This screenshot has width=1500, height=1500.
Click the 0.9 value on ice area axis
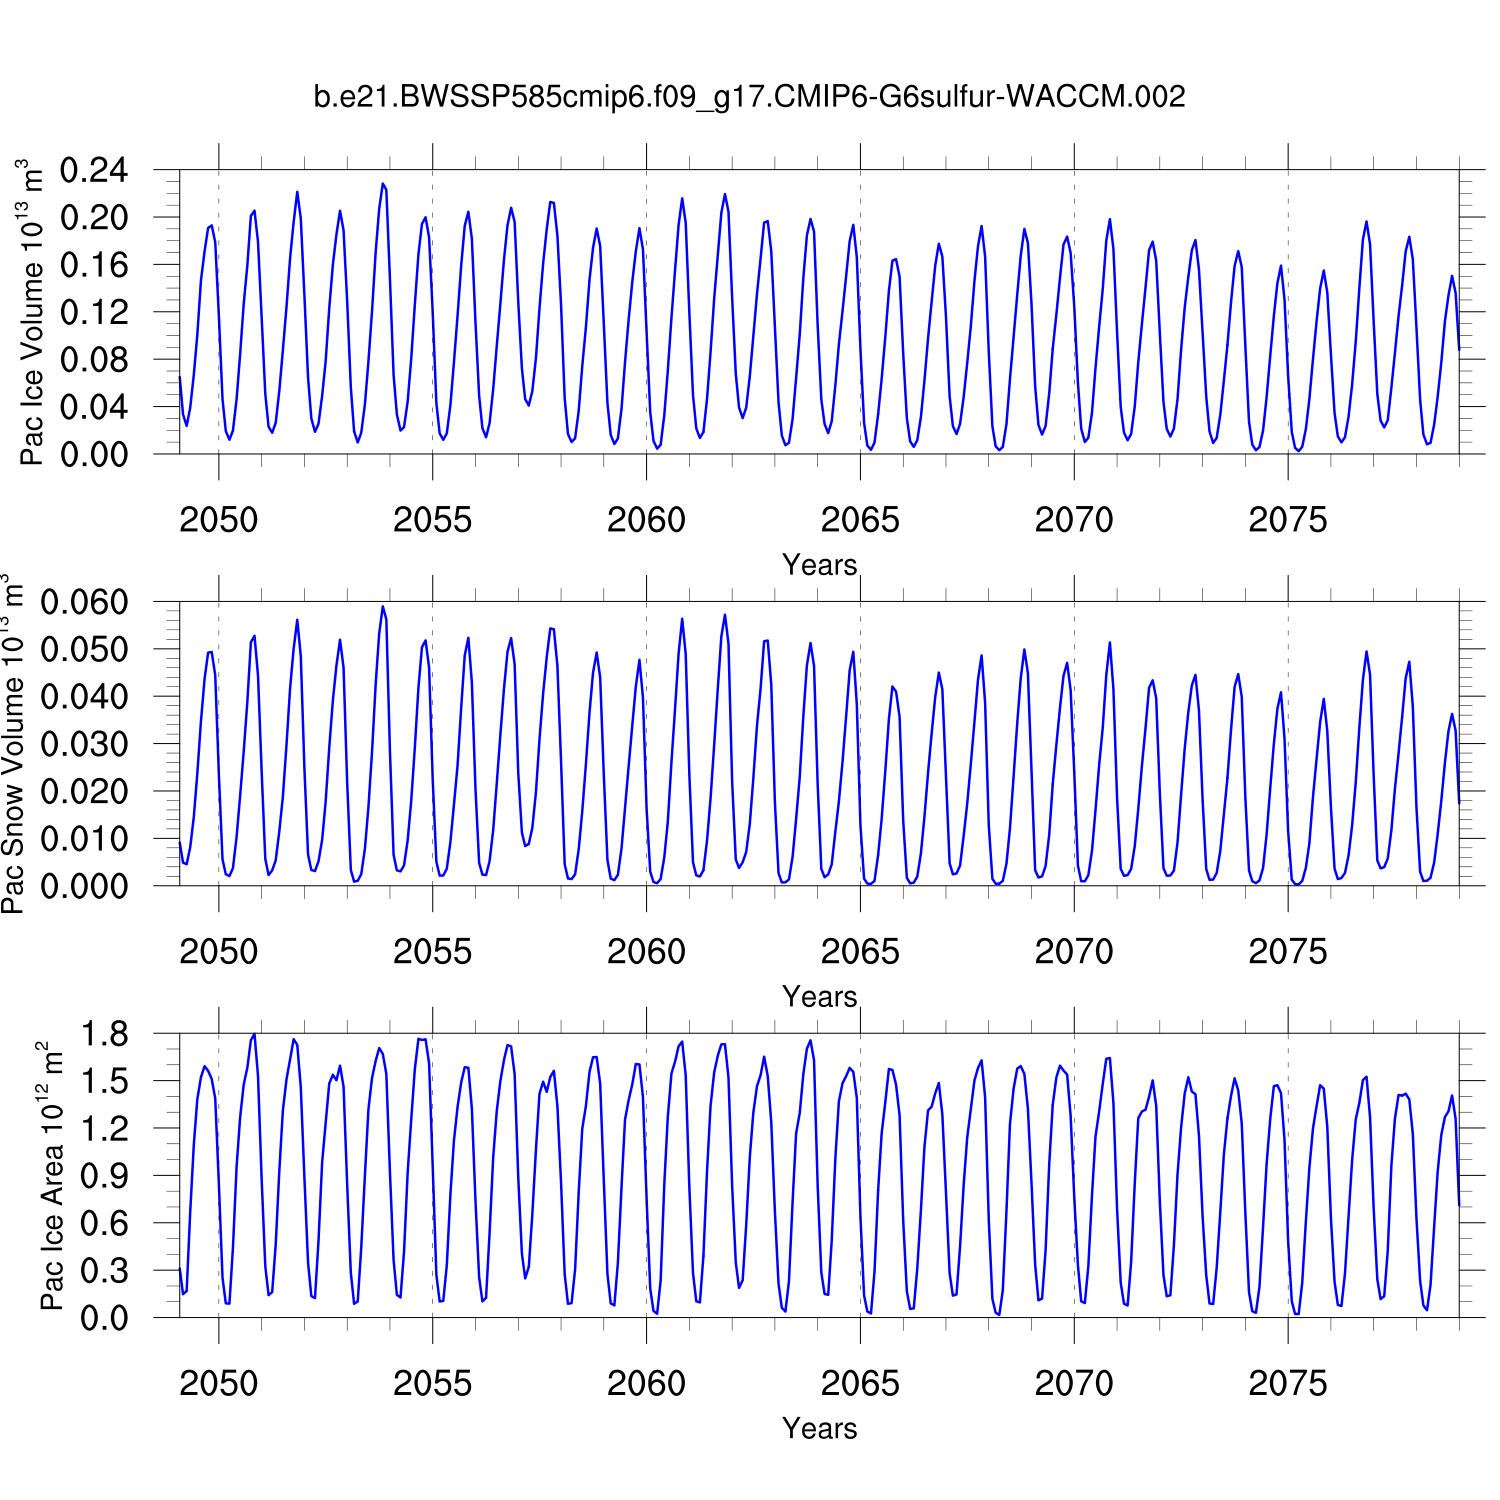(104, 1176)
